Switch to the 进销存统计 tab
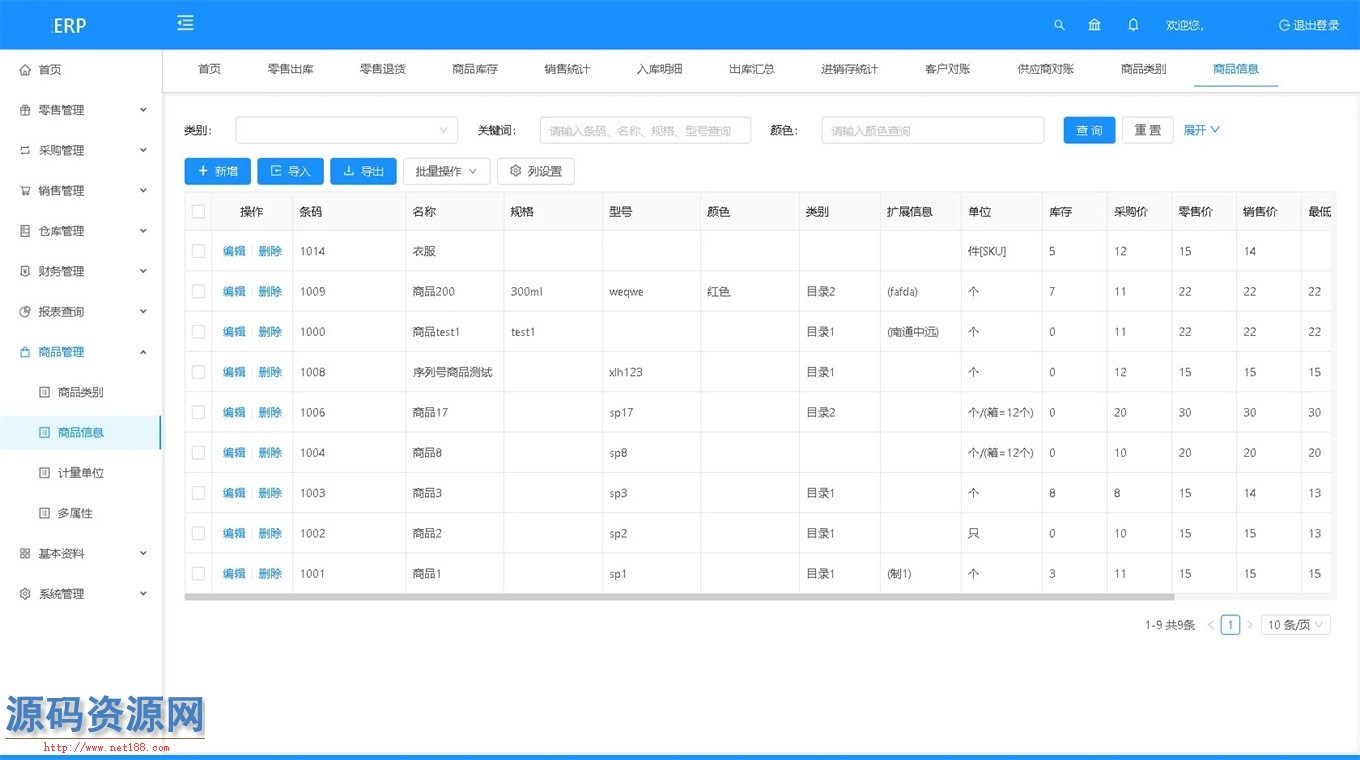Viewport: 1360px width, 760px height. [x=849, y=69]
